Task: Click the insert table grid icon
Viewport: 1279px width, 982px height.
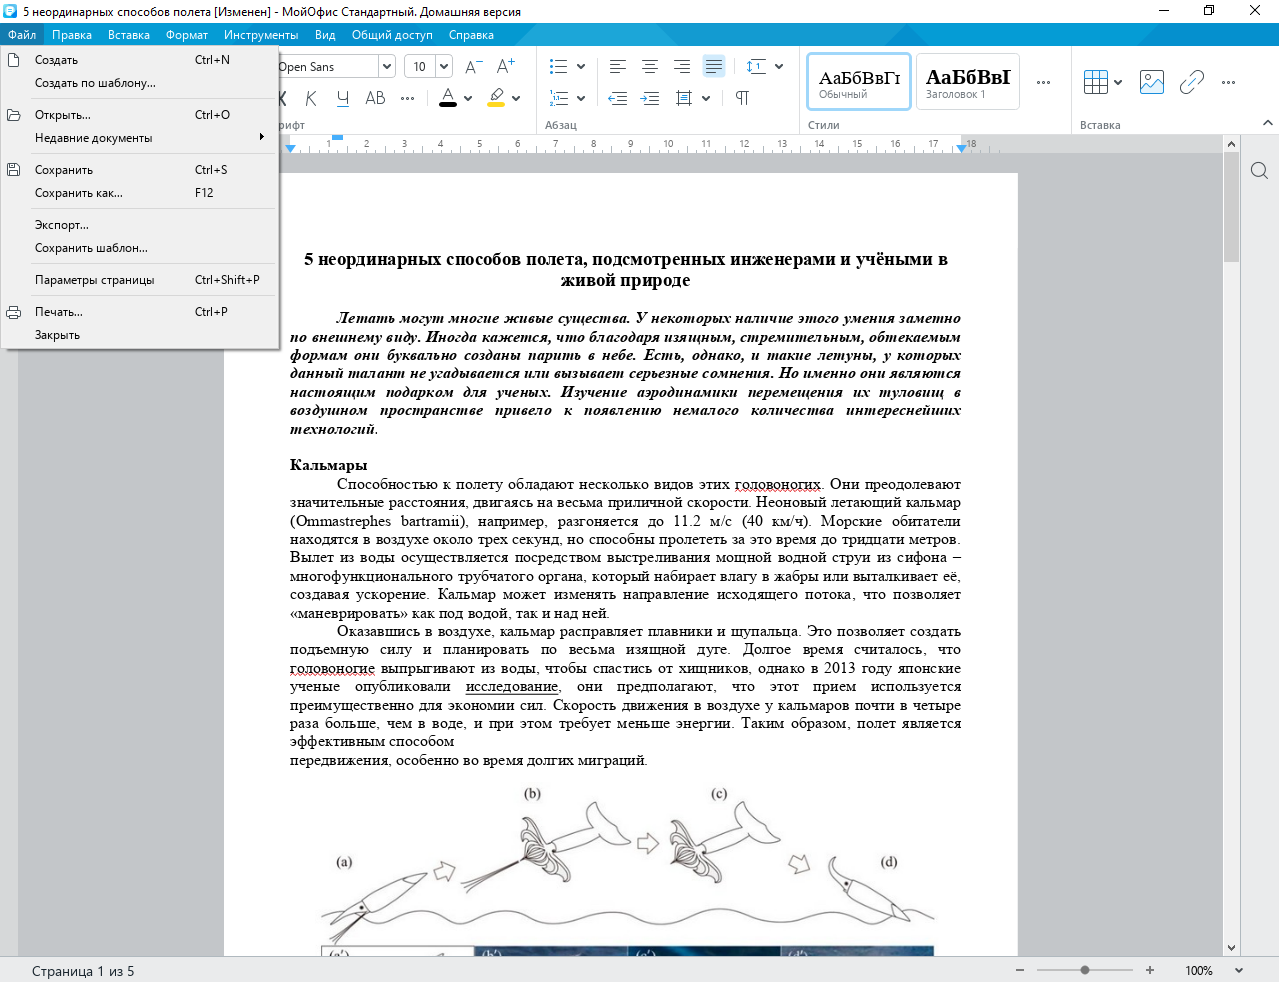Action: point(1096,82)
